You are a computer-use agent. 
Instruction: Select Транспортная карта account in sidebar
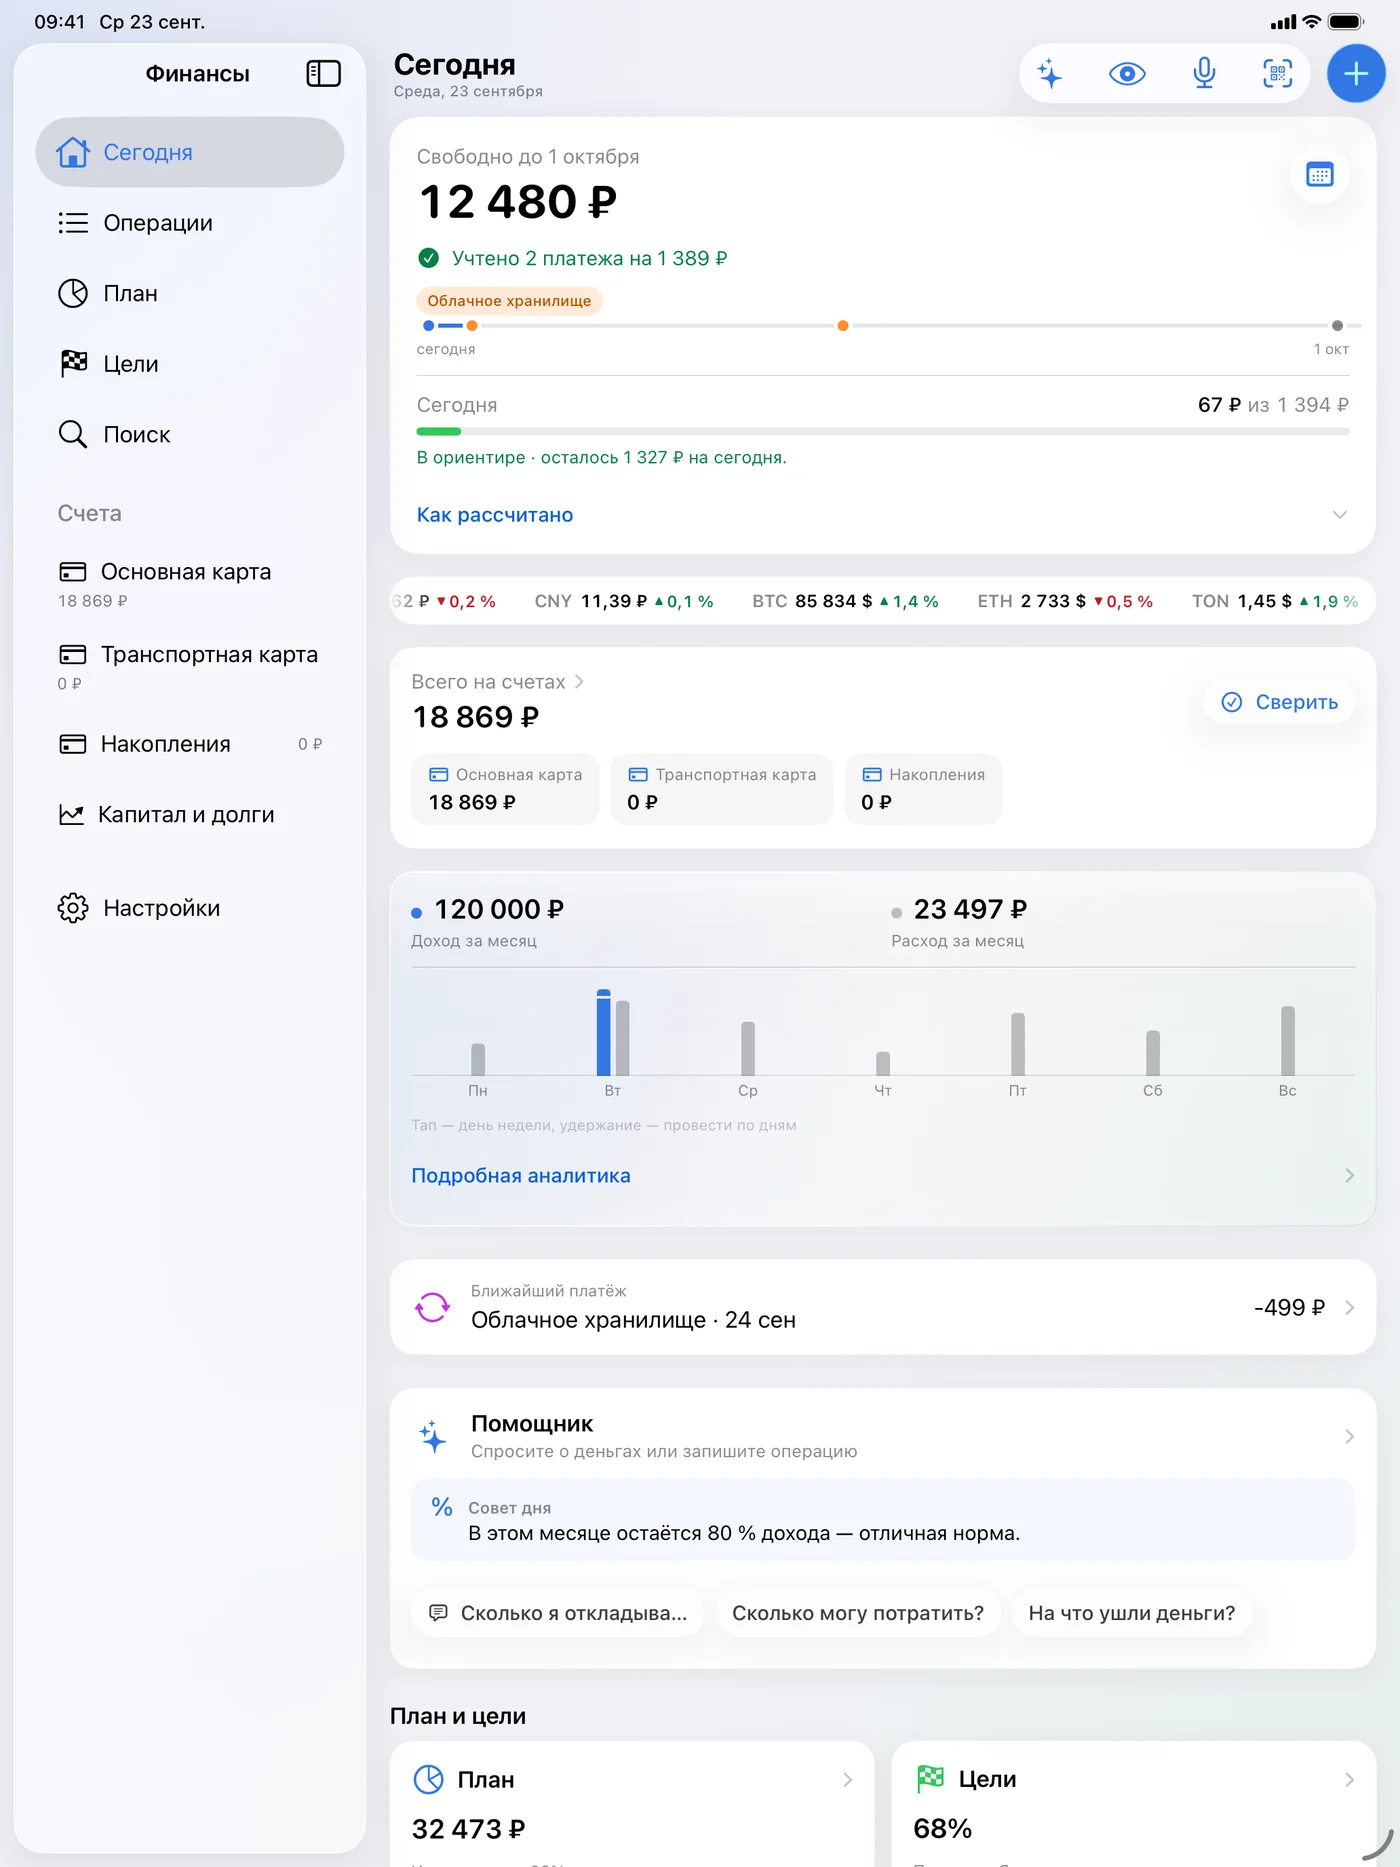[190, 667]
